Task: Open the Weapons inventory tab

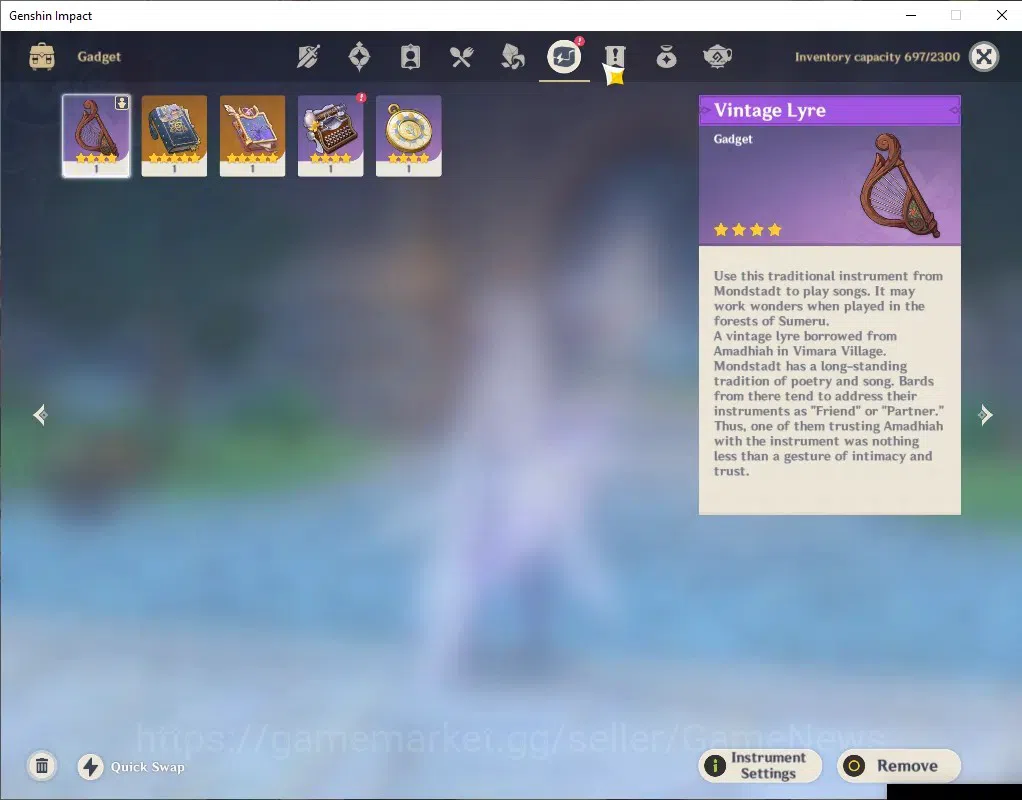Action: (x=308, y=57)
